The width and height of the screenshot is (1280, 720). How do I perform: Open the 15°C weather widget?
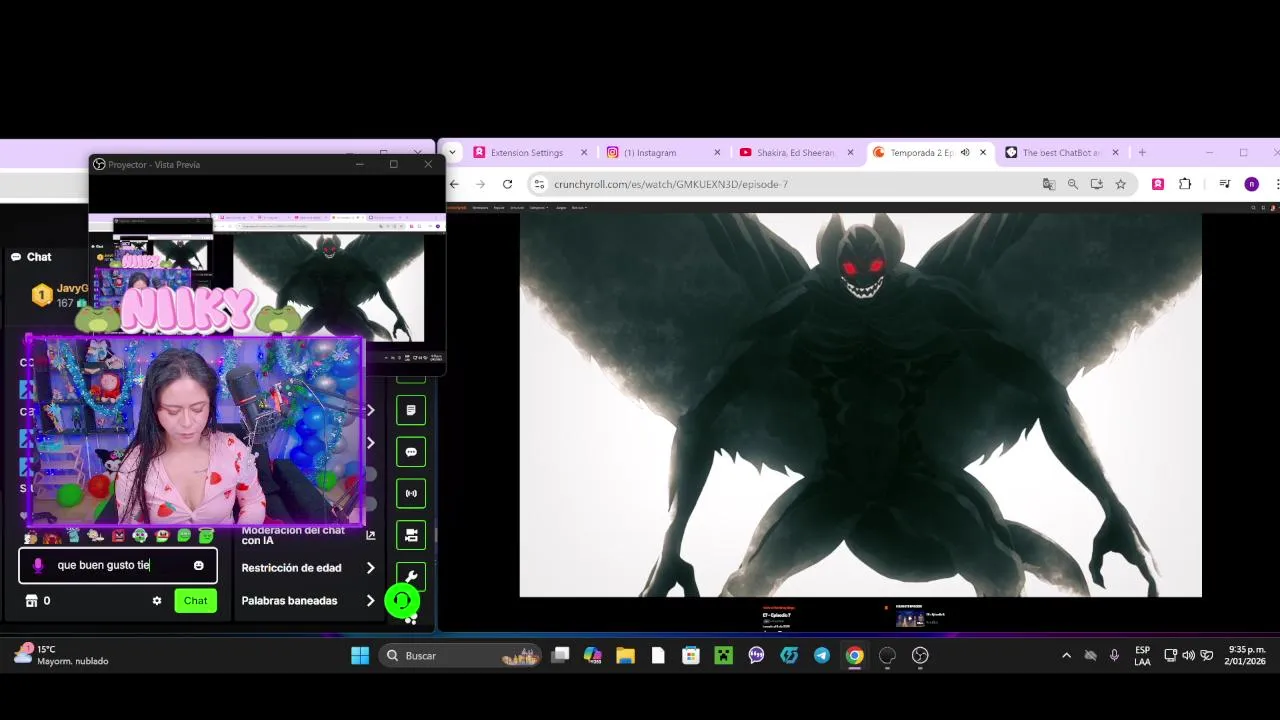[x=62, y=656]
